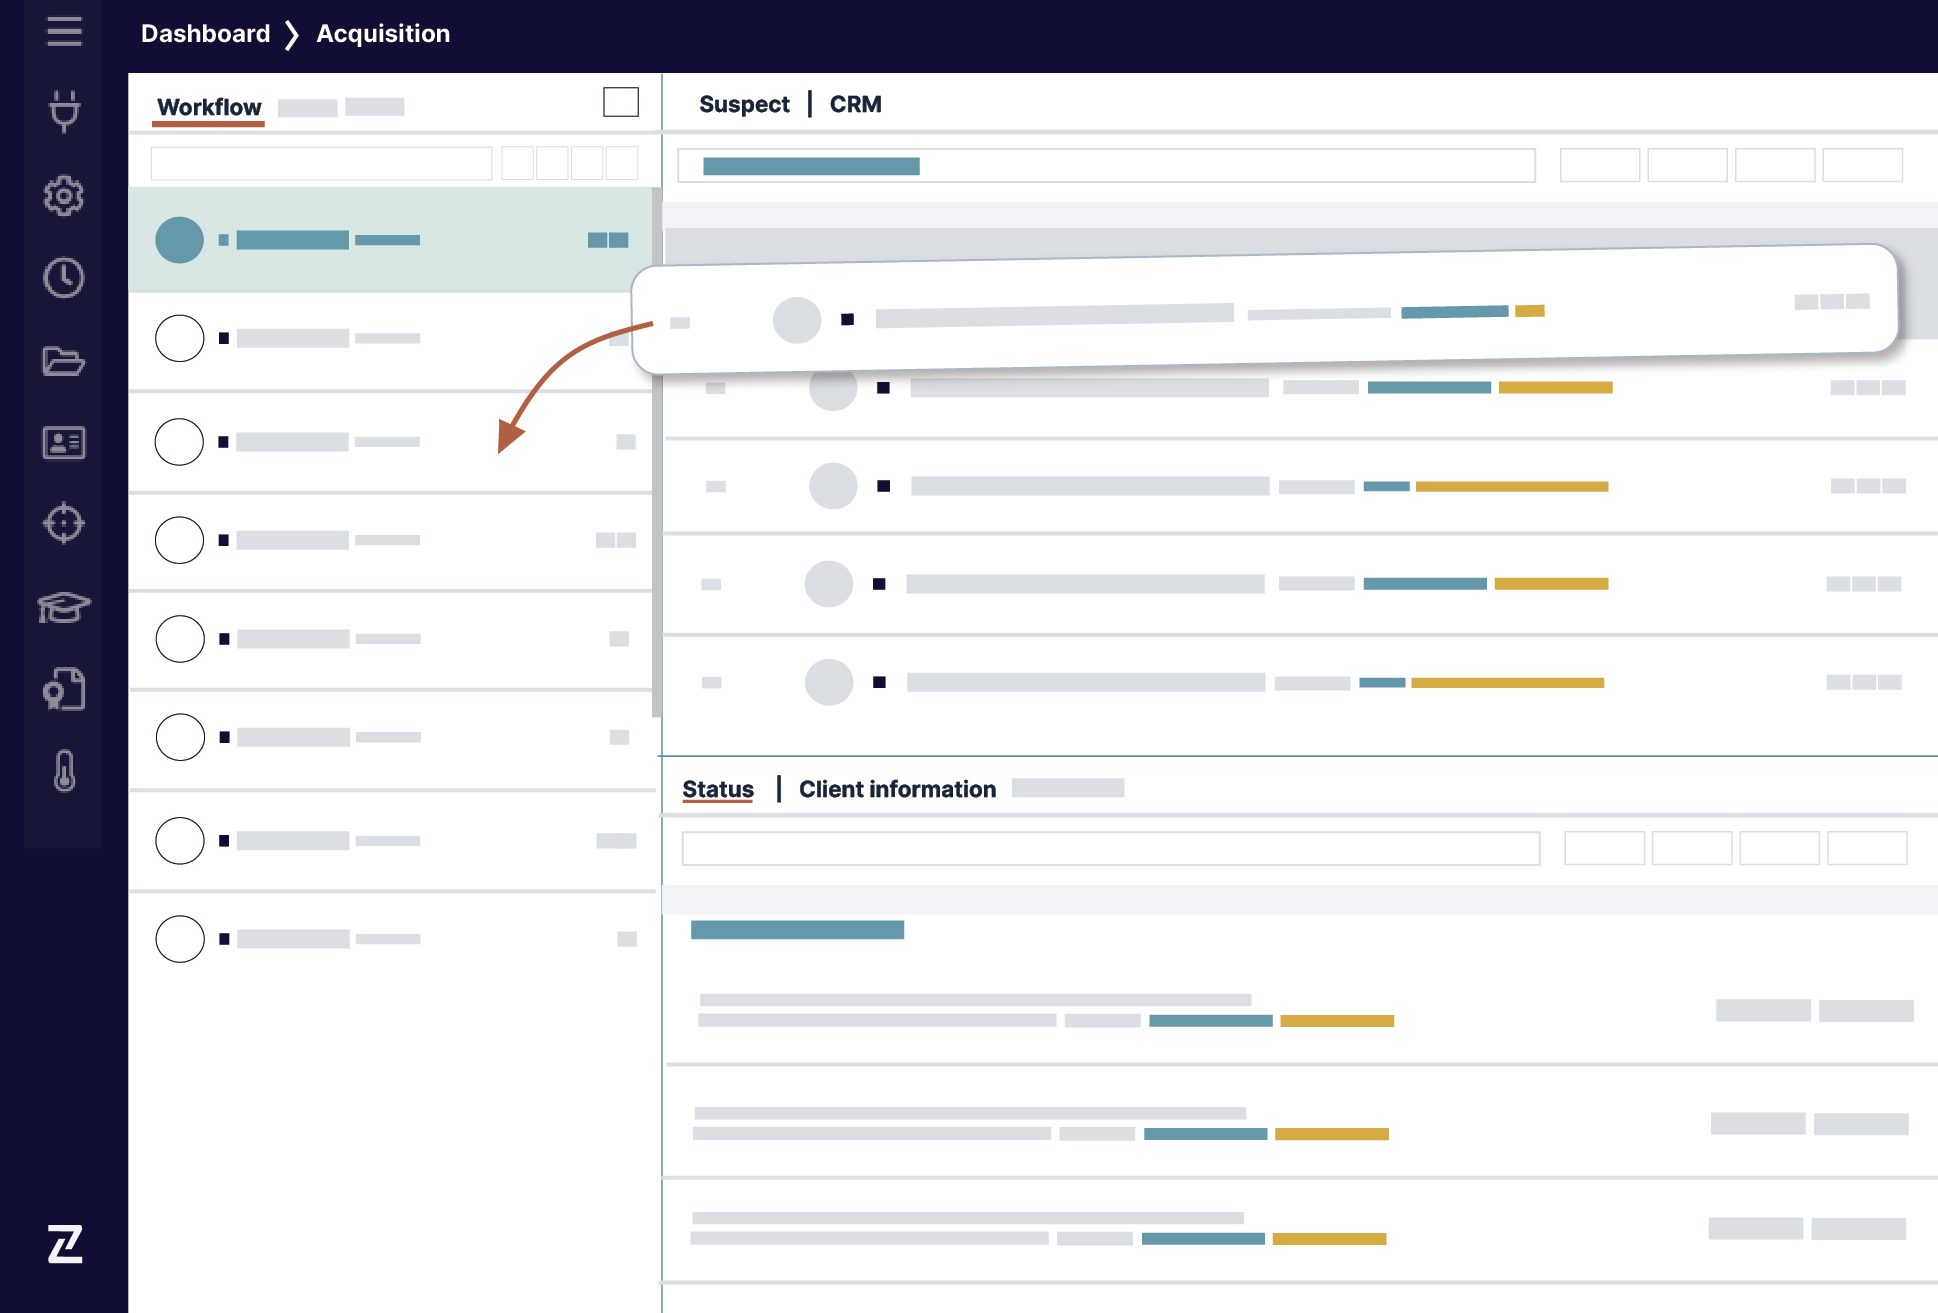Switch to the Workflow tab
This screenshot has height=1313, width=1938.
pos(209,107)
